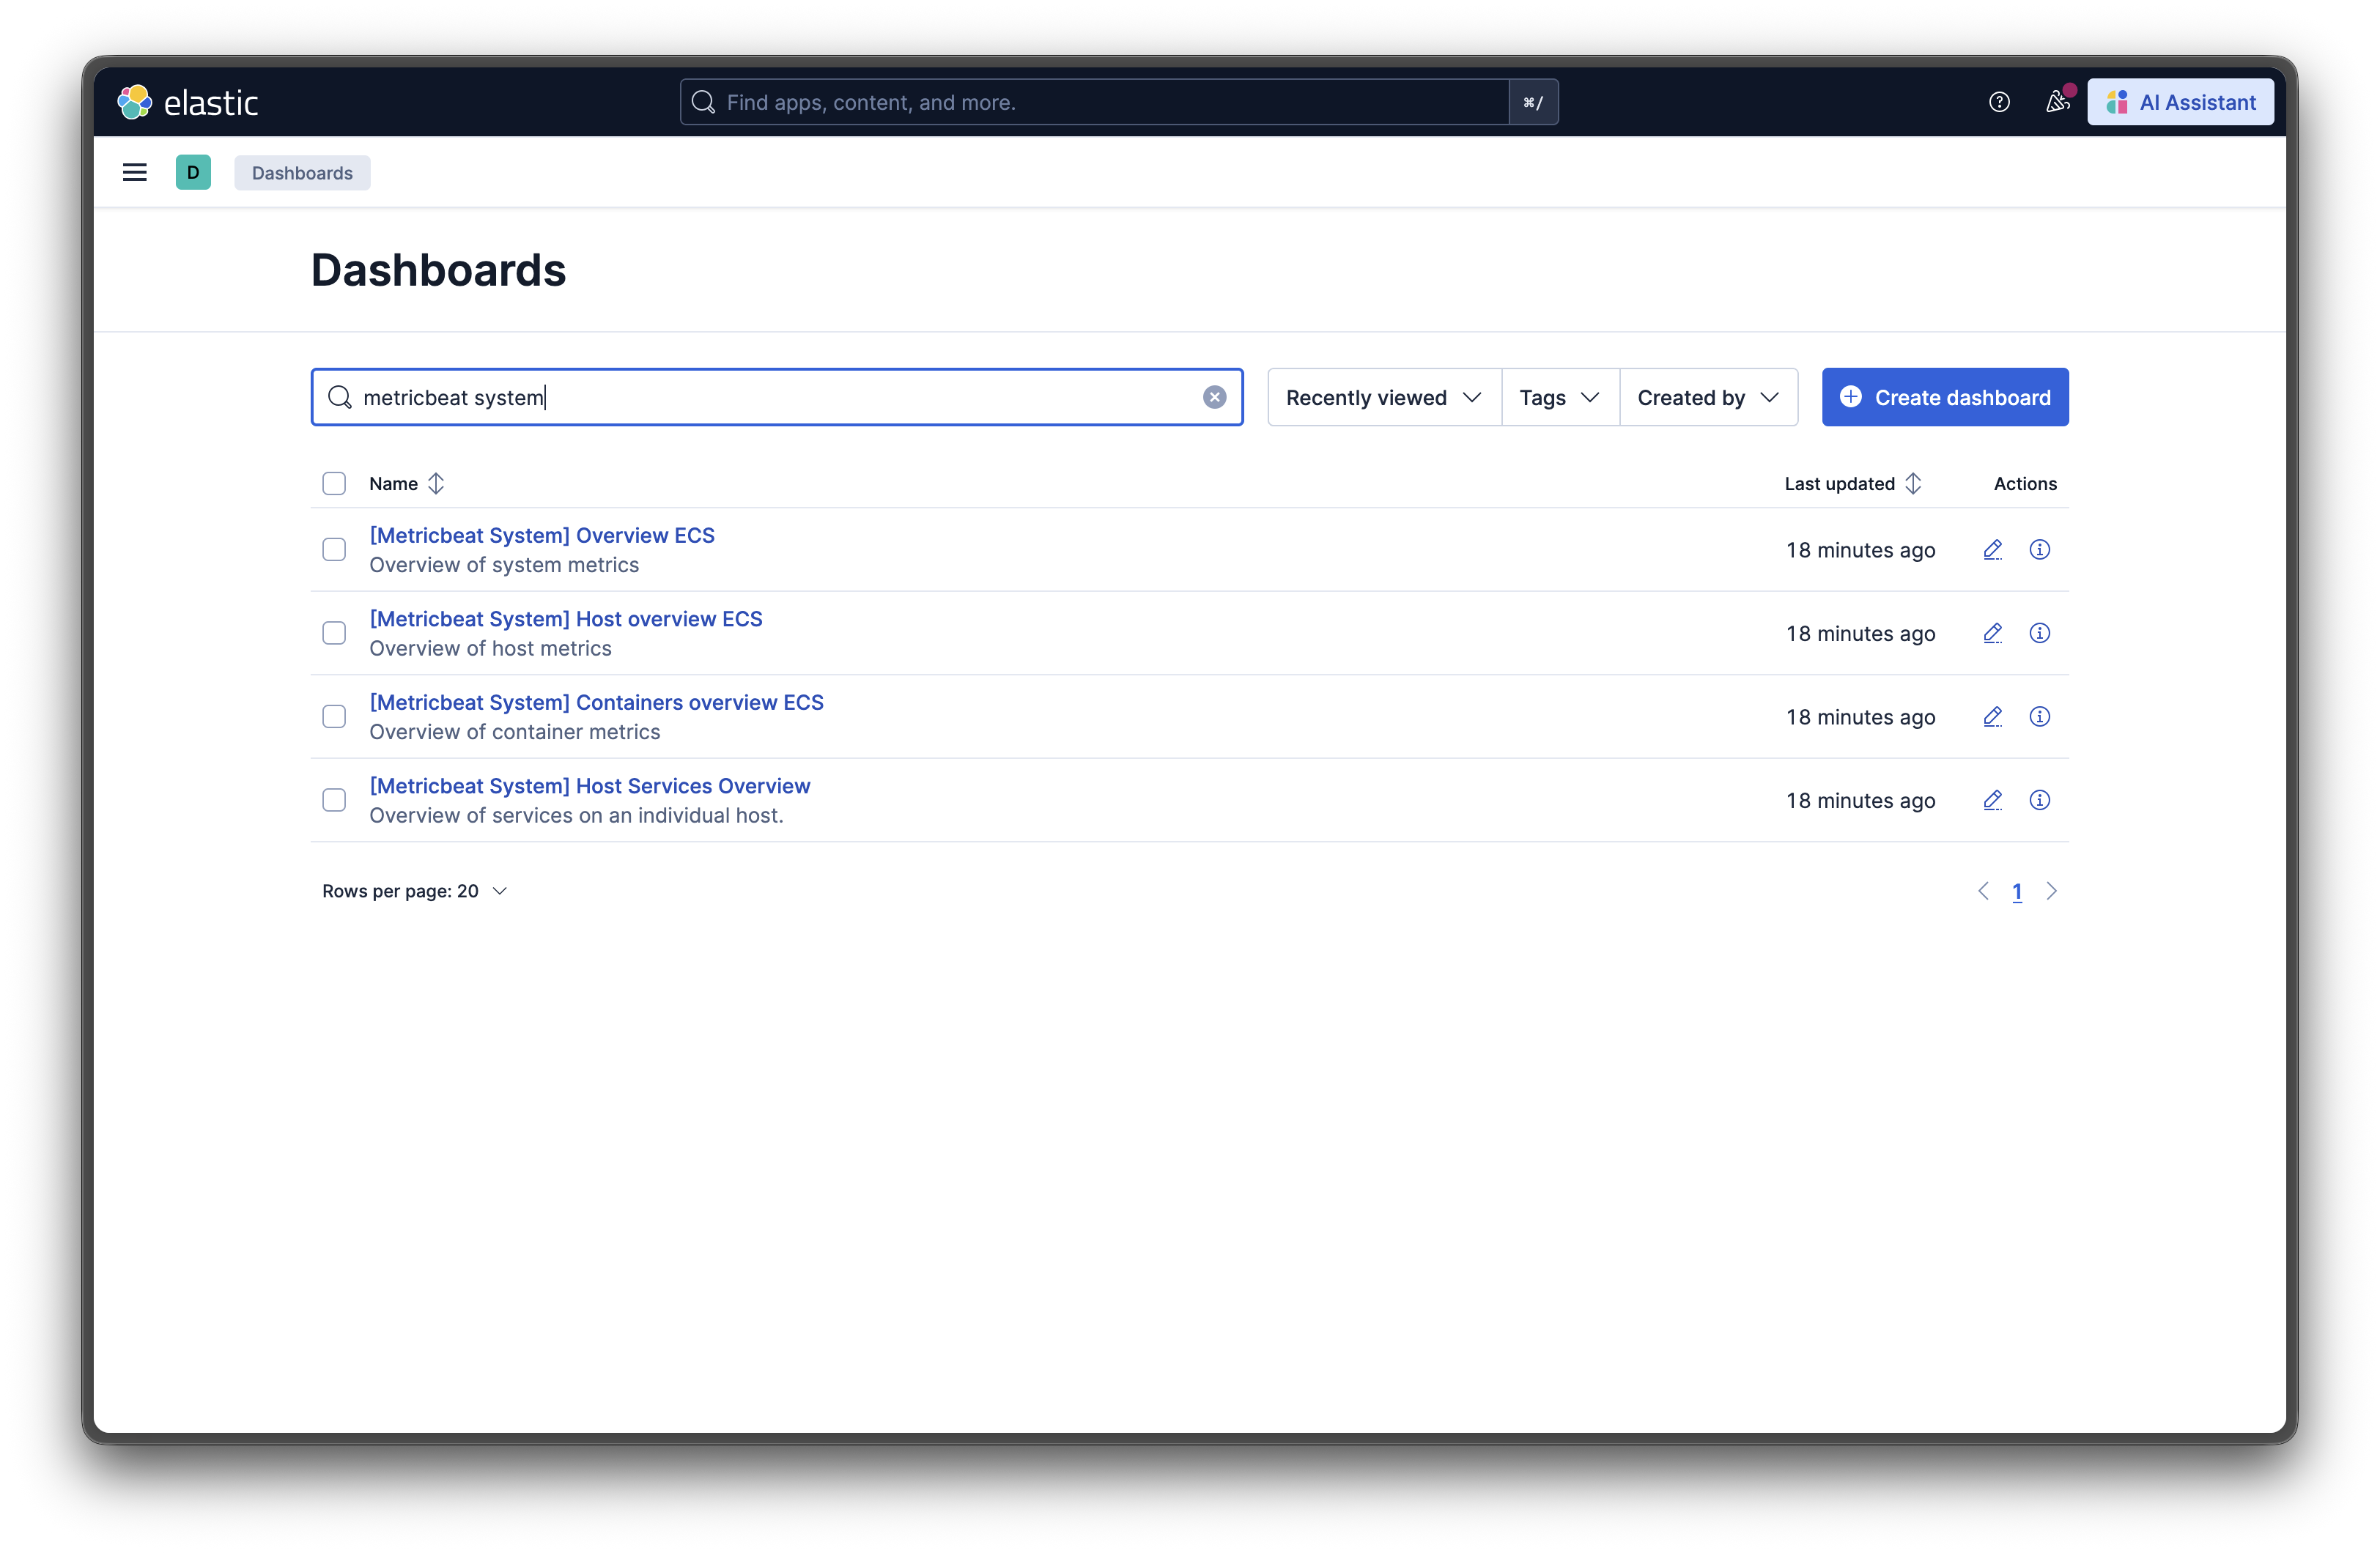
Task: Select the Containers overview ECS checkbox
Action: pos(334,716)
